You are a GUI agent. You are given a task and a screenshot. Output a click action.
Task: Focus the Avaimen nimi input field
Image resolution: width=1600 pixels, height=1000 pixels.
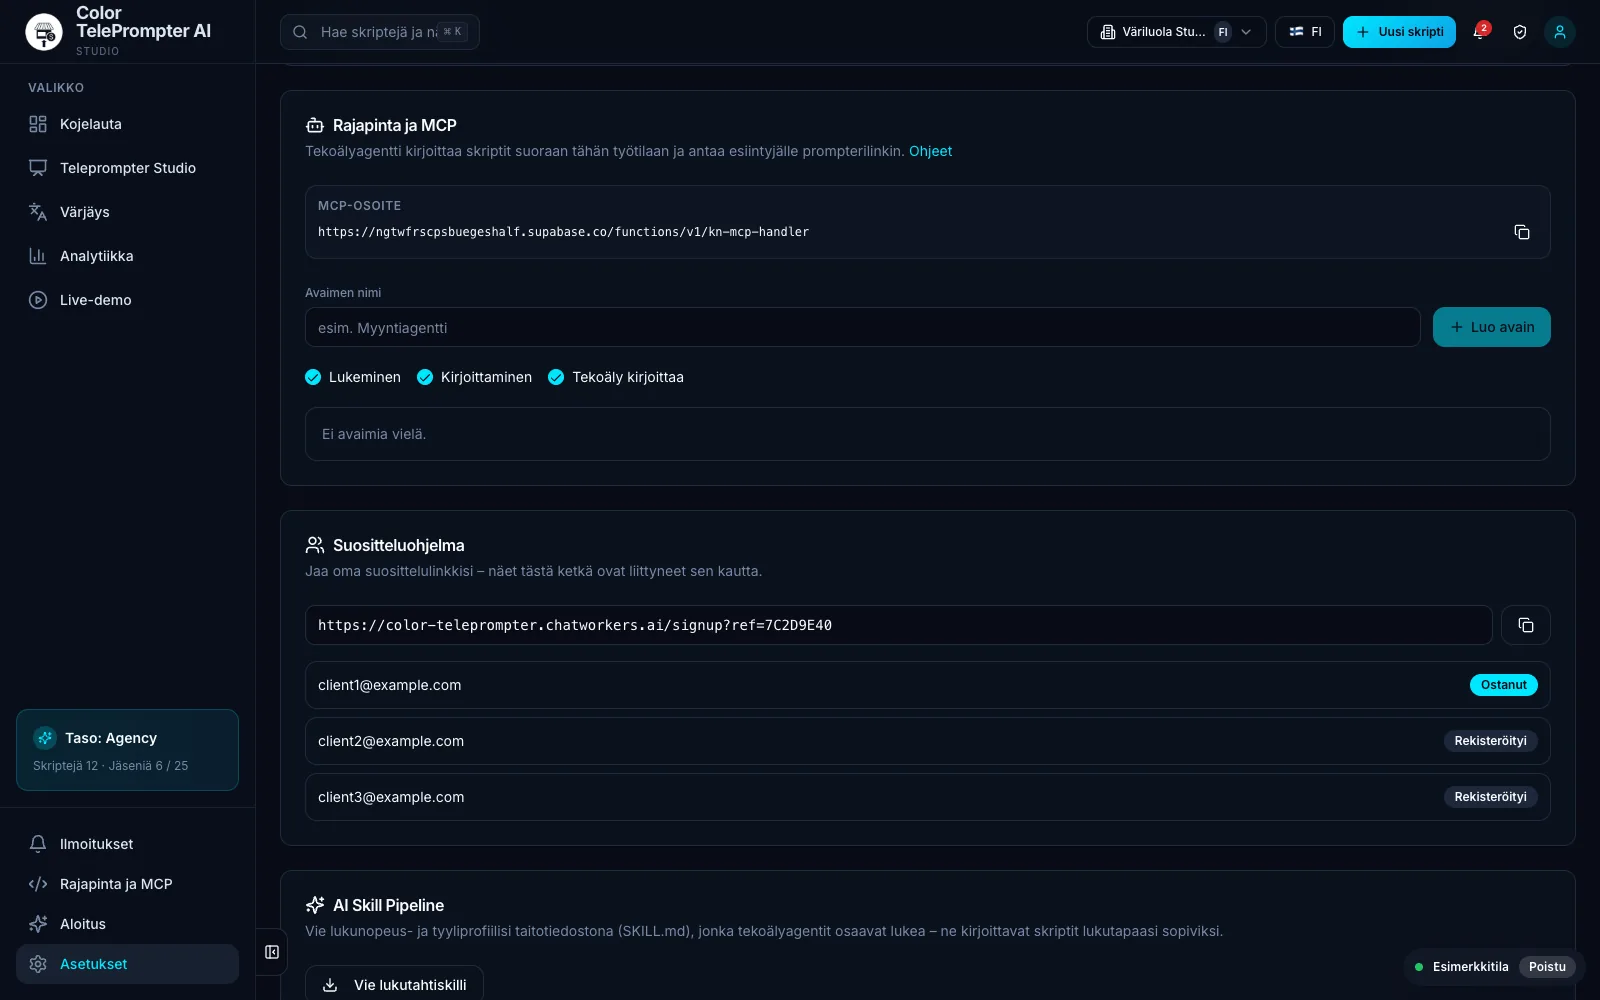[863, 327]
